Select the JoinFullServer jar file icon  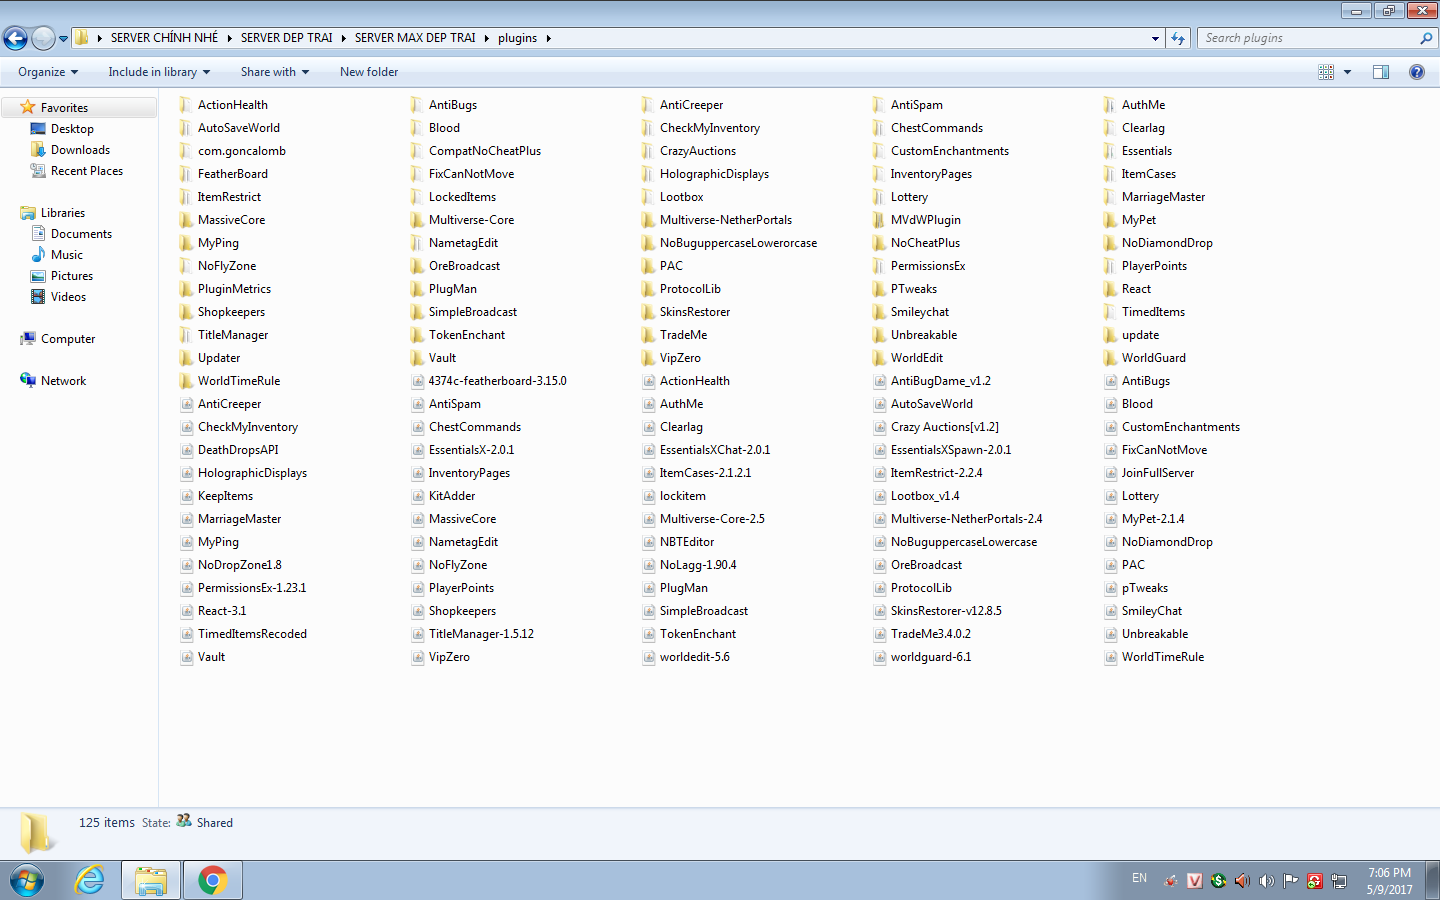[x=1110, y=473]
